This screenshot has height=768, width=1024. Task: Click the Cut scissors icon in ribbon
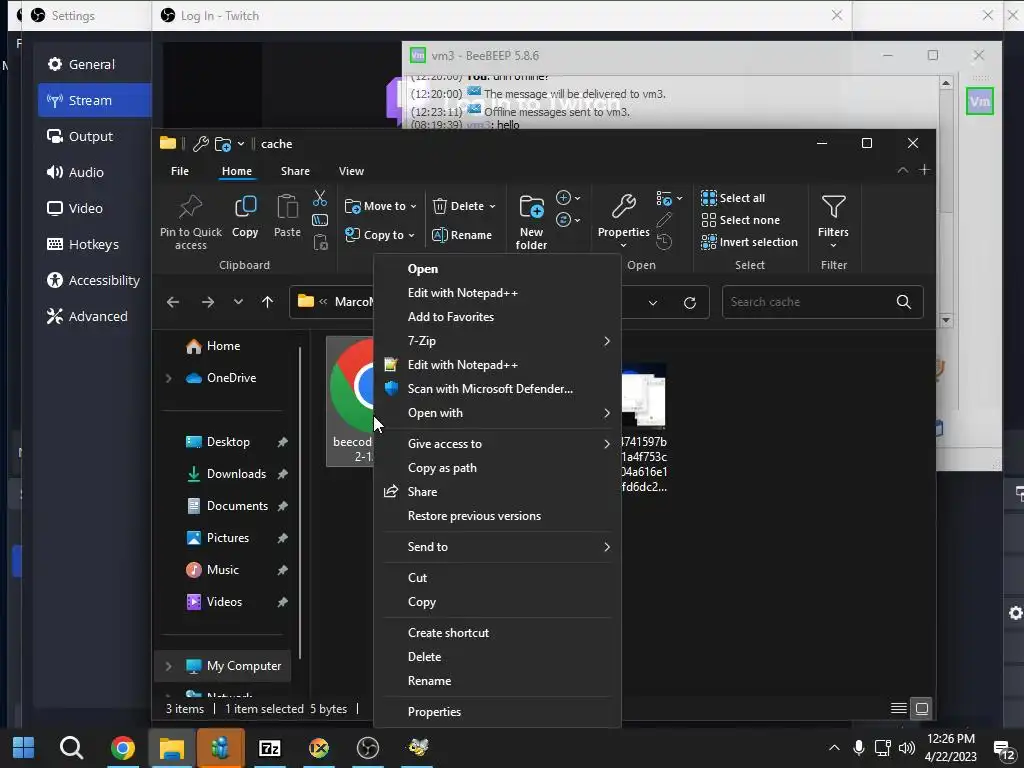pos(319,198)
